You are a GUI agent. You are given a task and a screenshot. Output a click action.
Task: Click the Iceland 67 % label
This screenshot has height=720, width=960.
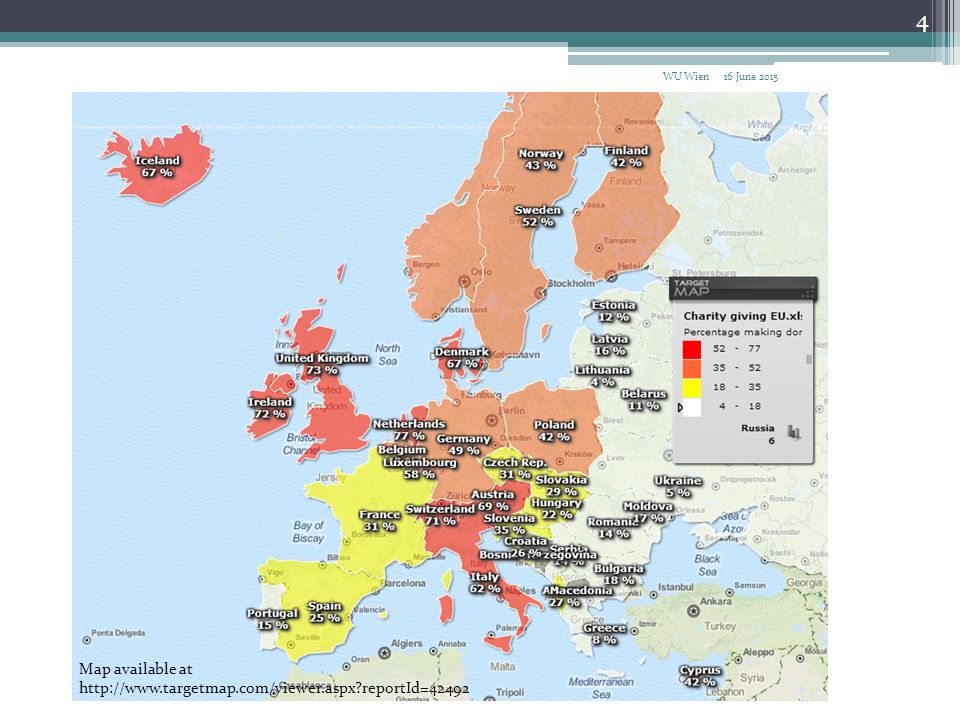click(x=157, y=167)
